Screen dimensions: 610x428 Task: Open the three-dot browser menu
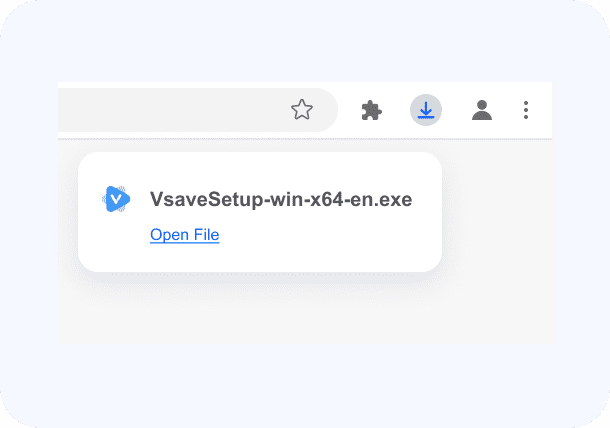pyautogui.click(x=526, y=110)
